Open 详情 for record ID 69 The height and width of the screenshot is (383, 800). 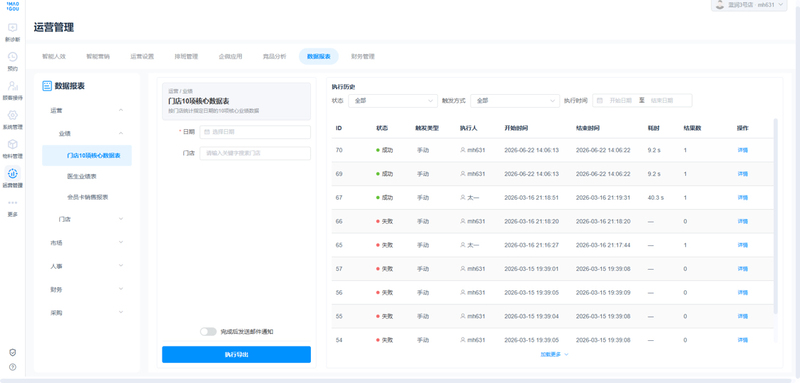[x=742, y=174]
